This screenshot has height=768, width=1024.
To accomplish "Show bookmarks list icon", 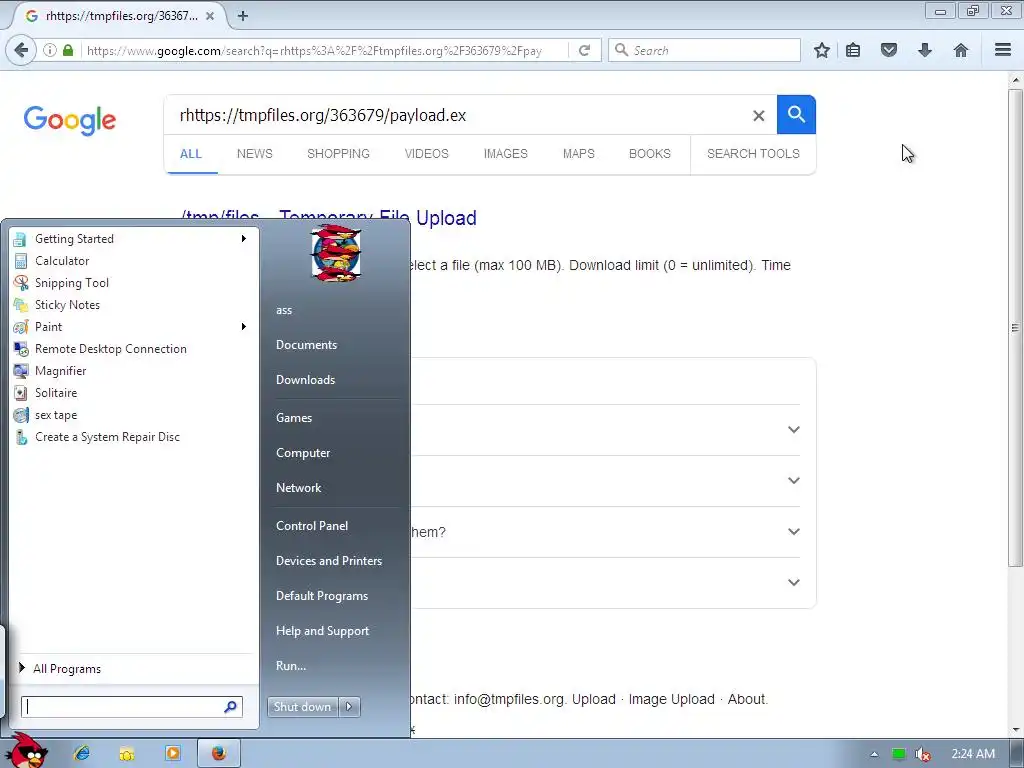I will tap(853, 50).
